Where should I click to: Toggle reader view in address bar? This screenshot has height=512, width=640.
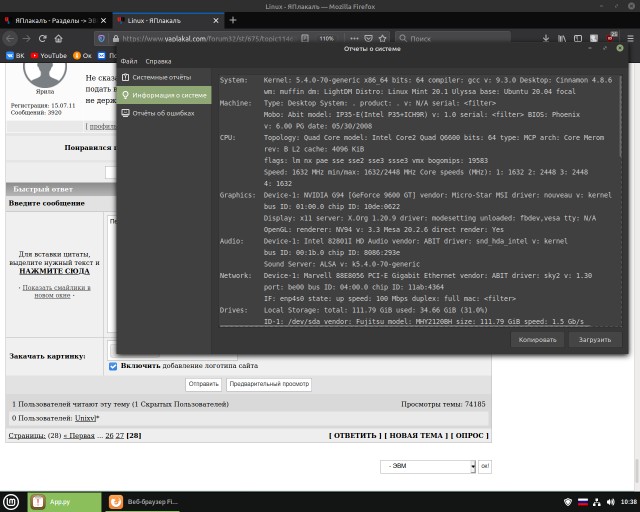click(305, 38)
